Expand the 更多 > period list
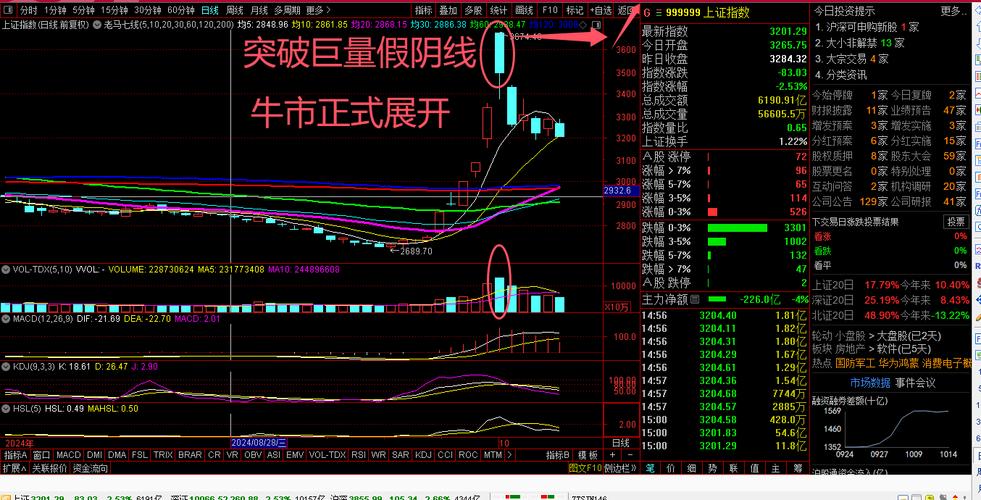981x500 pixels. (318, 10)
